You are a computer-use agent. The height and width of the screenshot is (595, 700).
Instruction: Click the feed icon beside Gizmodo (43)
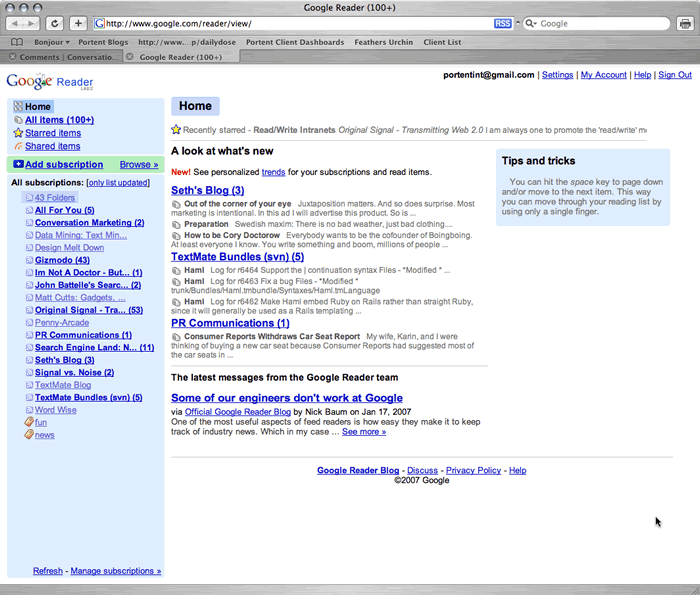tap(29, 260)
